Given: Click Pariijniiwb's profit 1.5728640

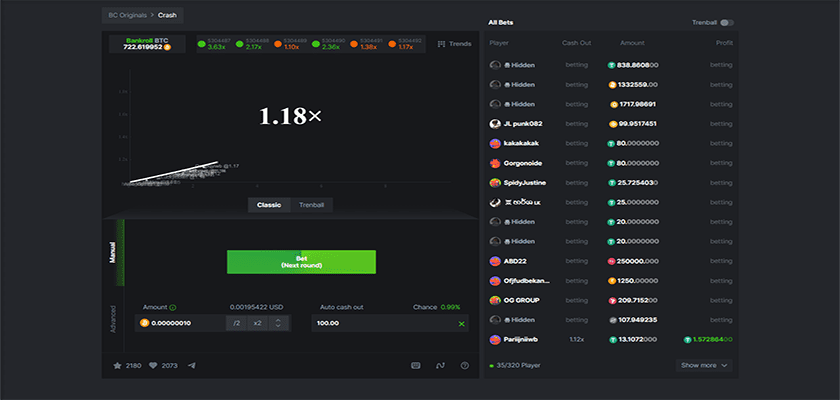Looking at the screenshot, I should click(708, 339).
